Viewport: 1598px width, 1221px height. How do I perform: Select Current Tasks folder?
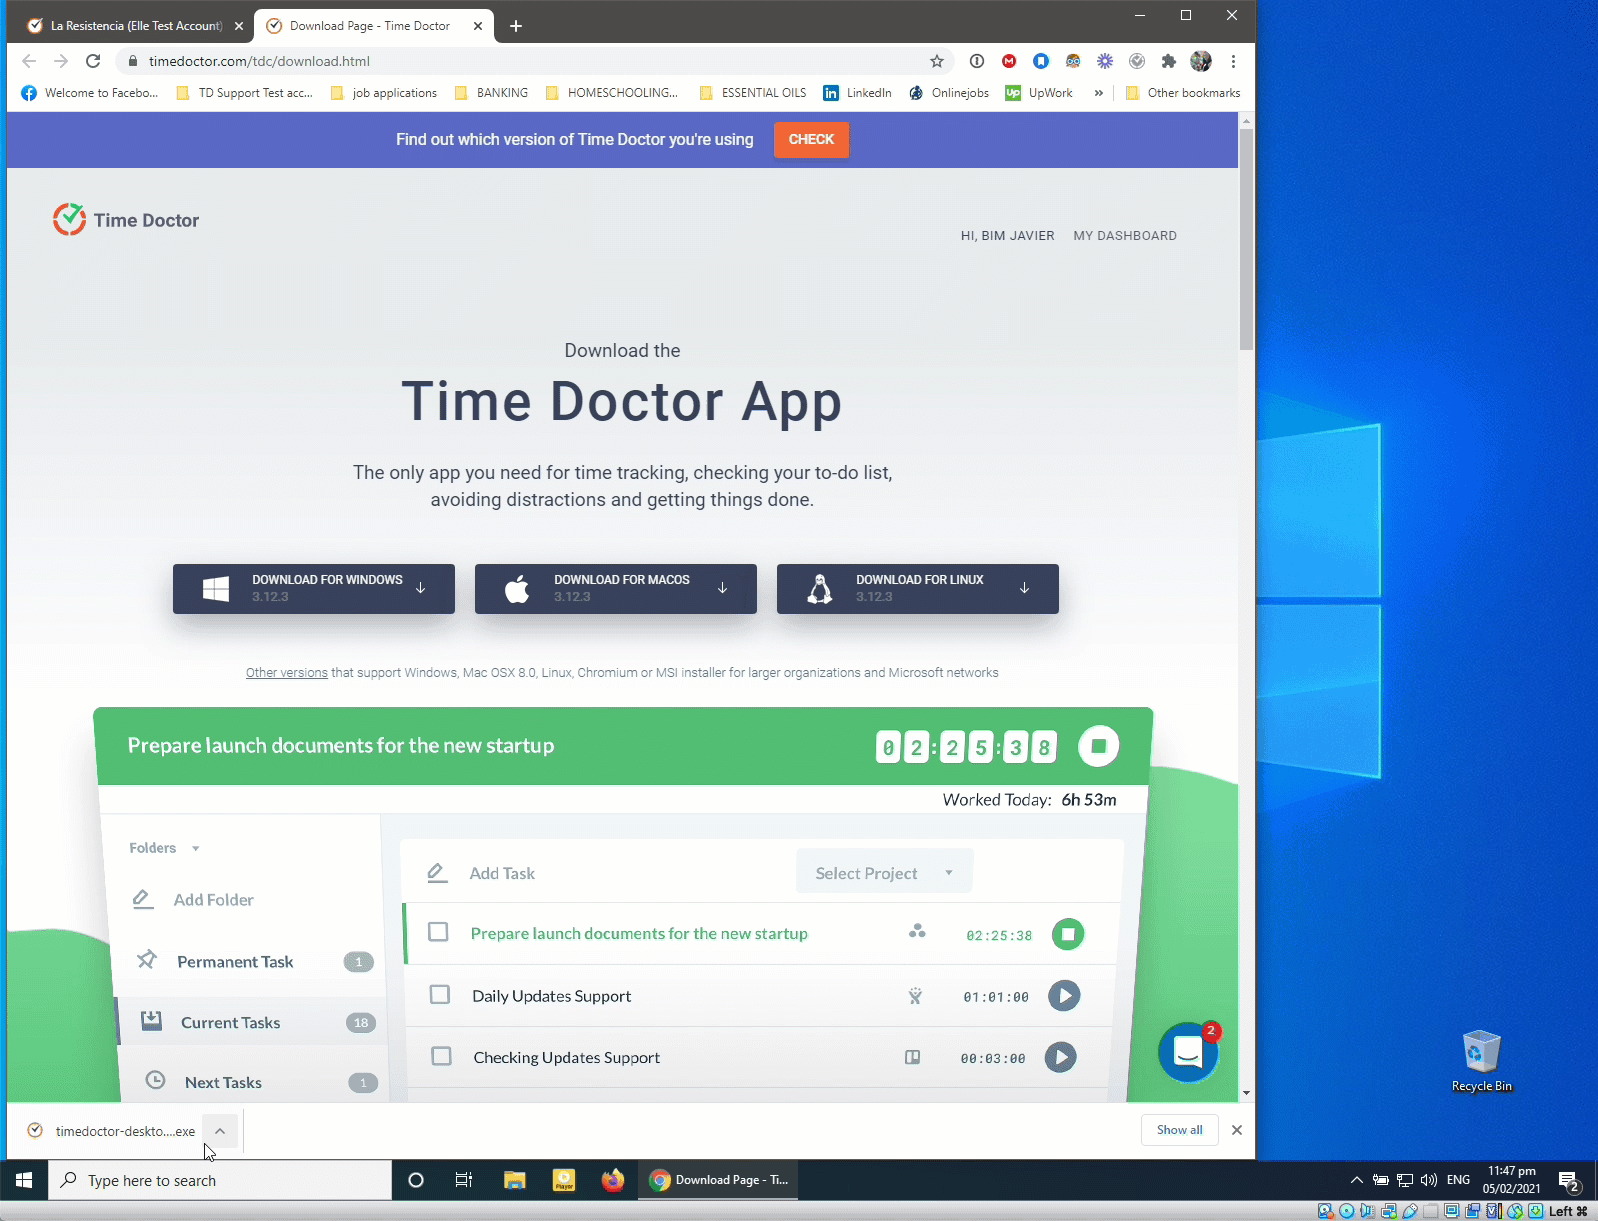[x=250, y=1022]
